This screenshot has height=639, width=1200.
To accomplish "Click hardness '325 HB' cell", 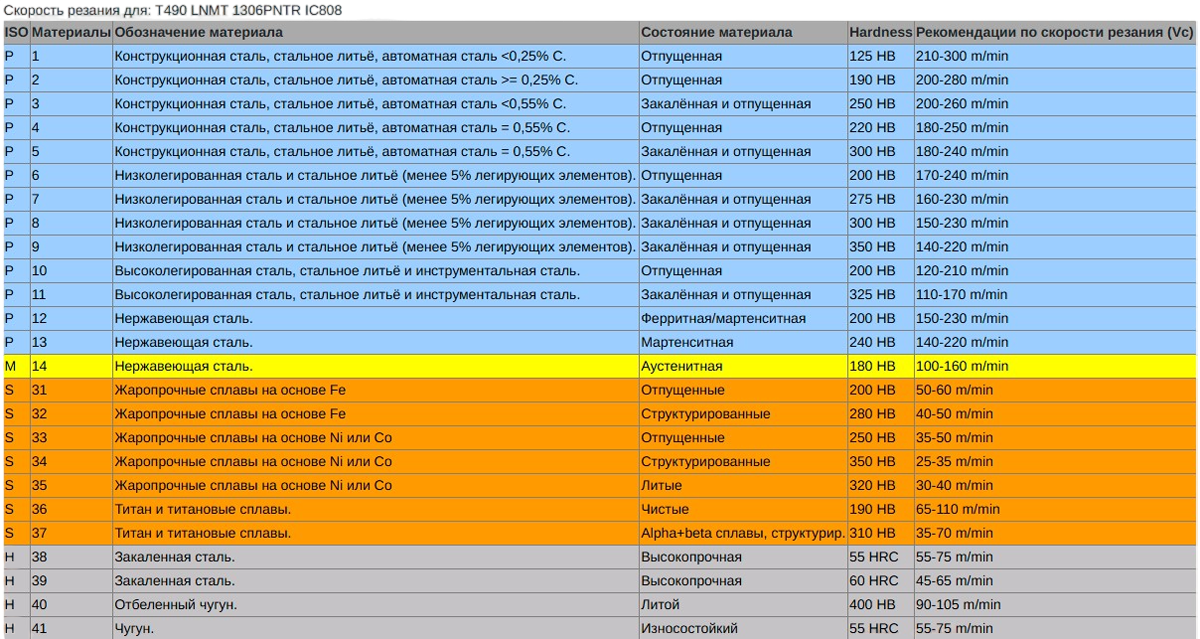I will click(880, 295).
